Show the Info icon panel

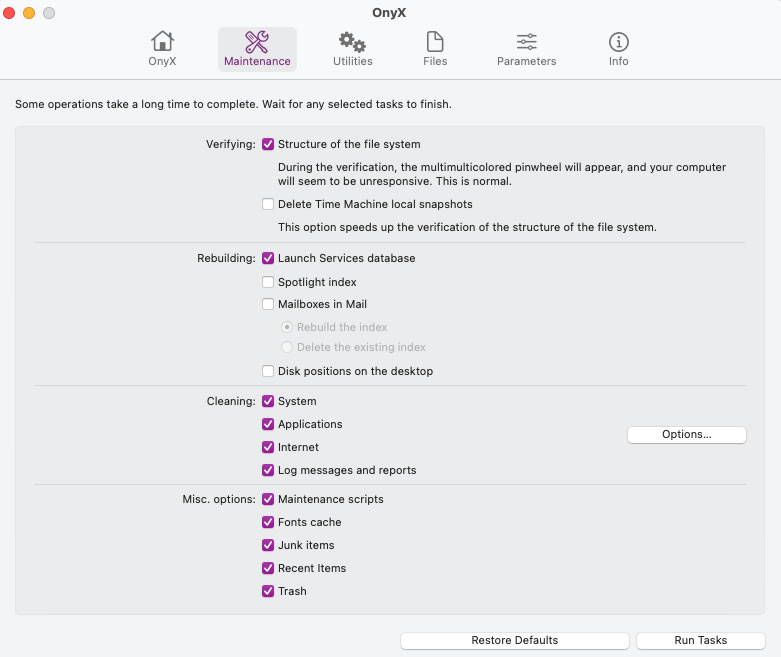click(x=619, y=42)
